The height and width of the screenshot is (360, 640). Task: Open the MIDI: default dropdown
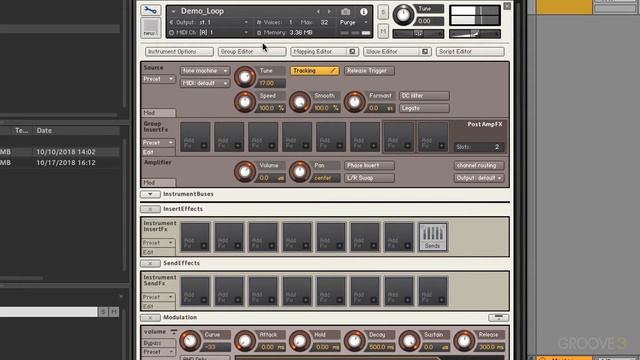pos(204,83)
